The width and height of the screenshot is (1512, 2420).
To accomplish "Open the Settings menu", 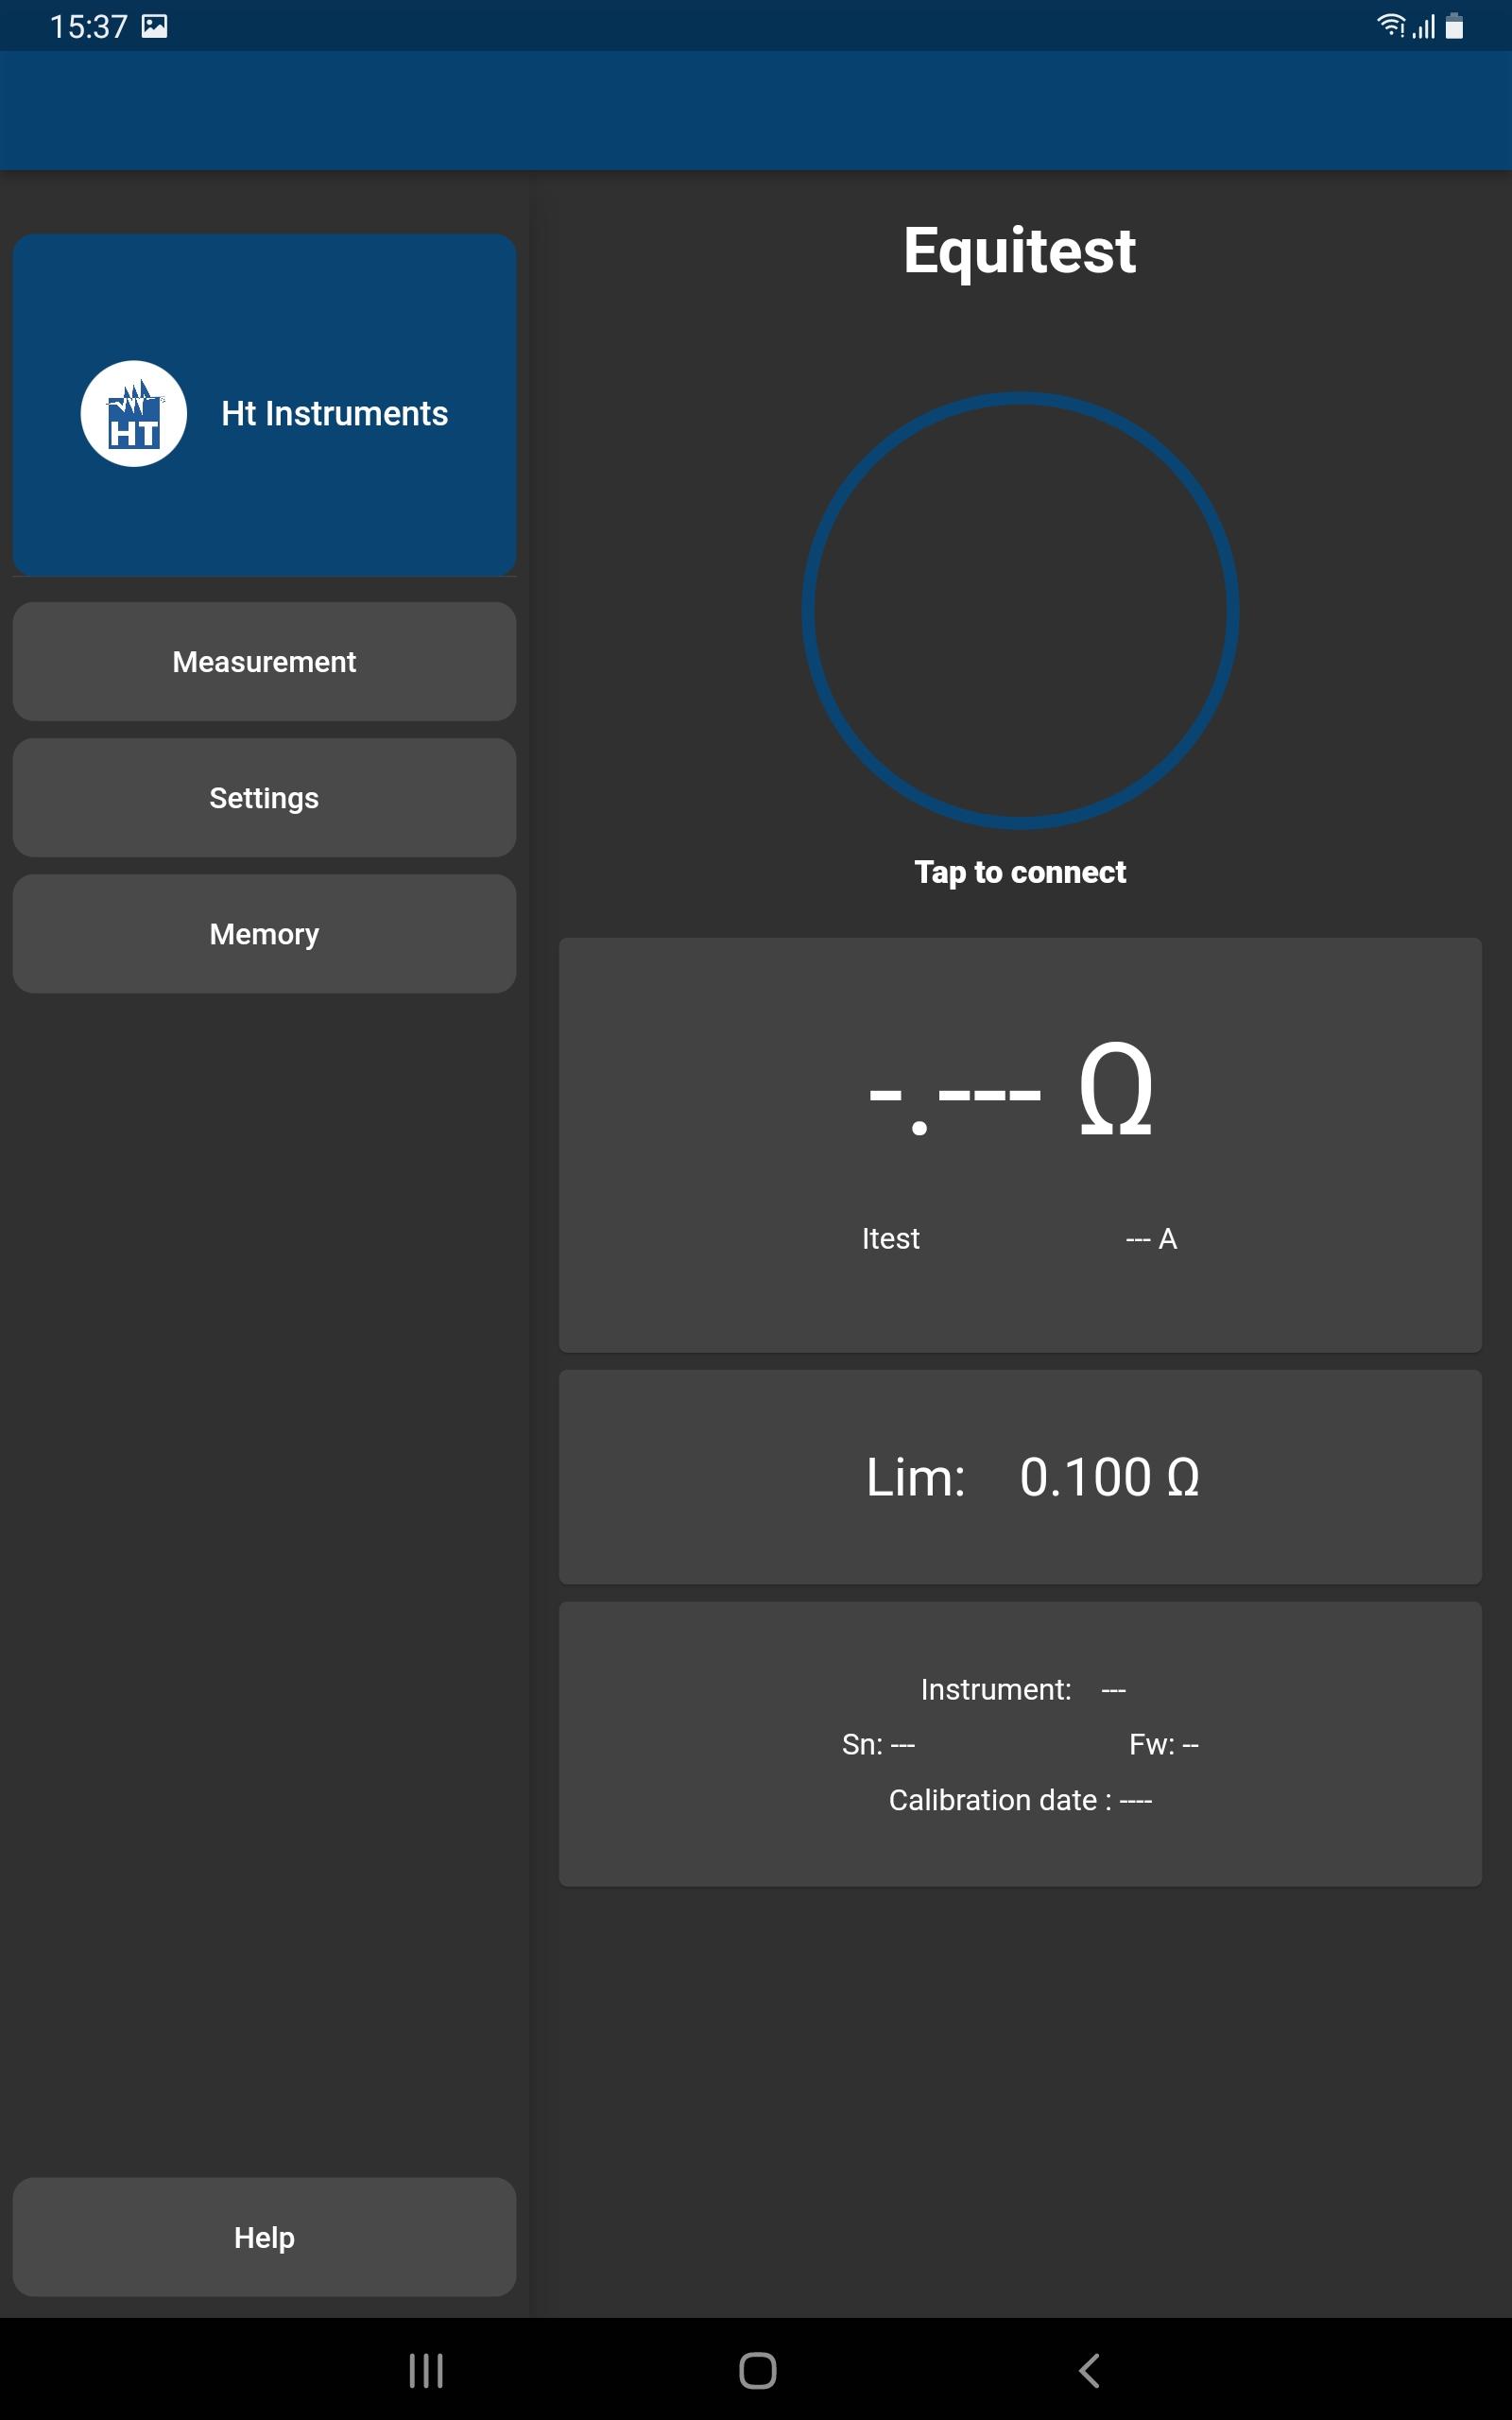I will [264, 797].
